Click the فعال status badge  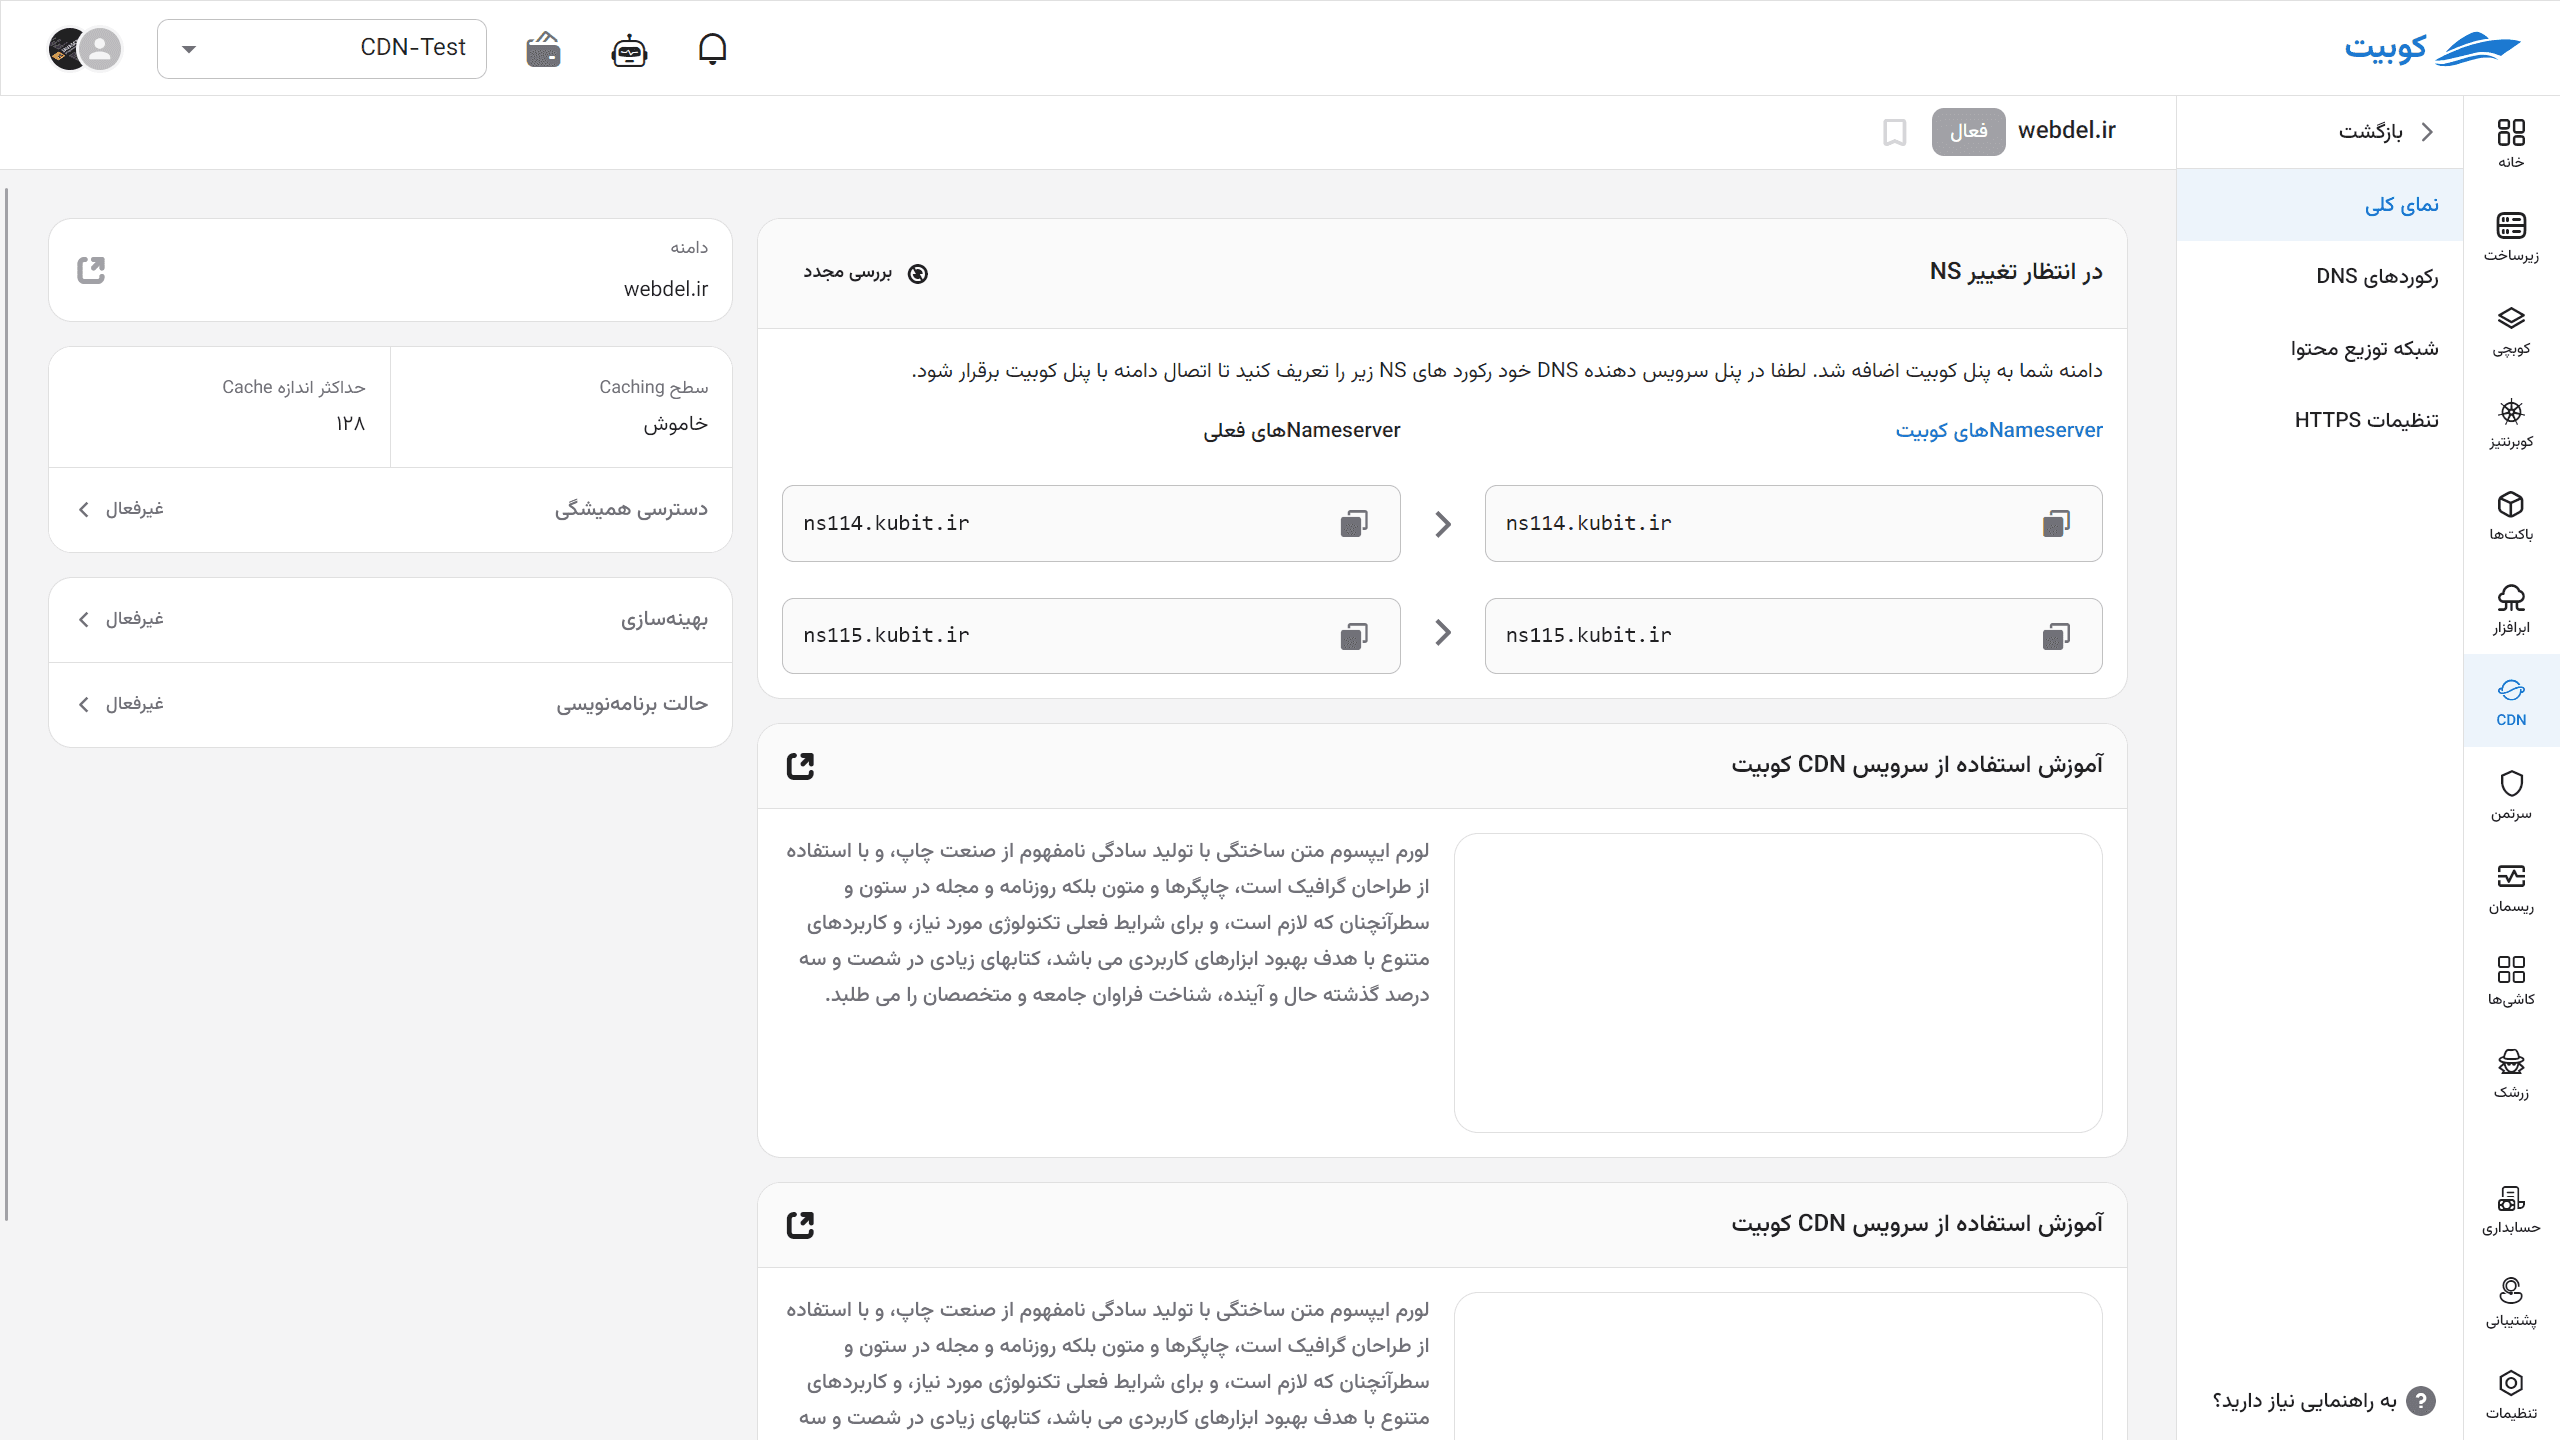(x=1968, y=132)
